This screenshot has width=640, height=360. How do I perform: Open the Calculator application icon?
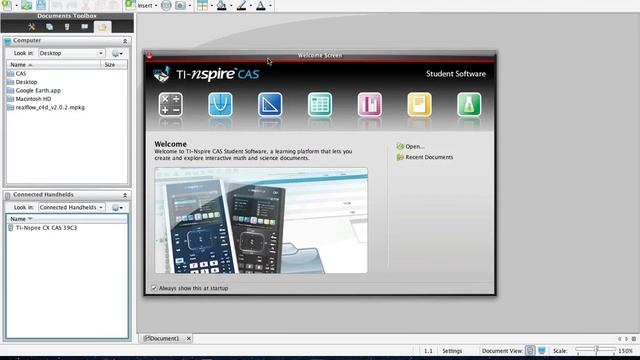click(x=171, y=104)
